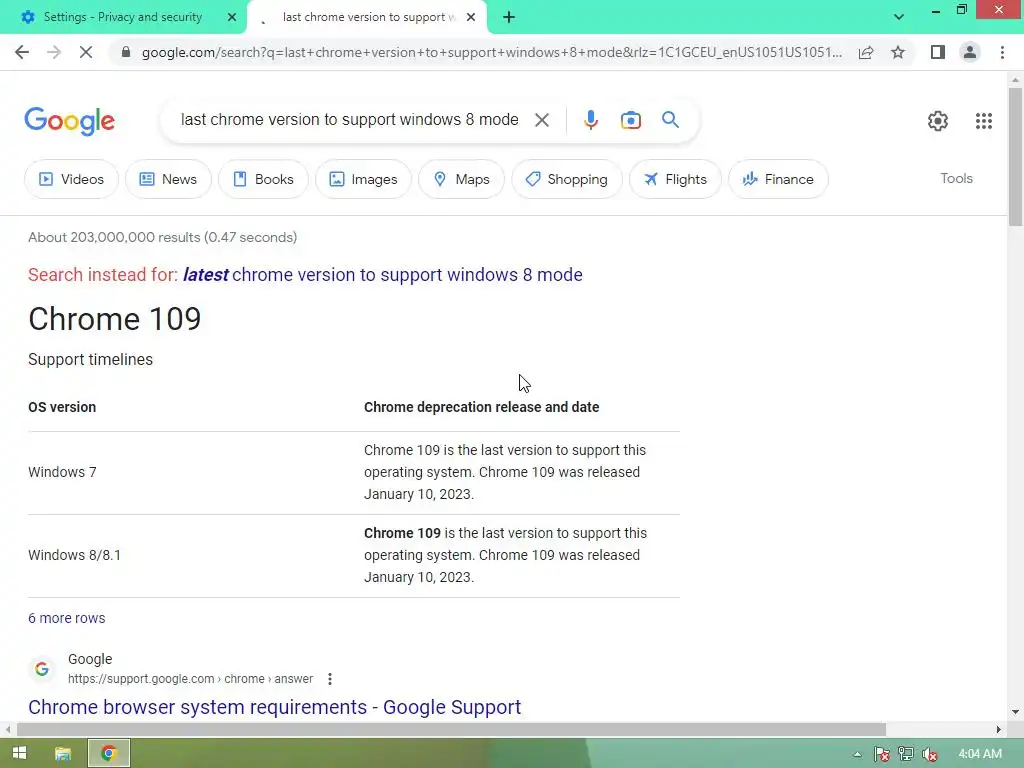Stop loading the page

tap(86, 52)
